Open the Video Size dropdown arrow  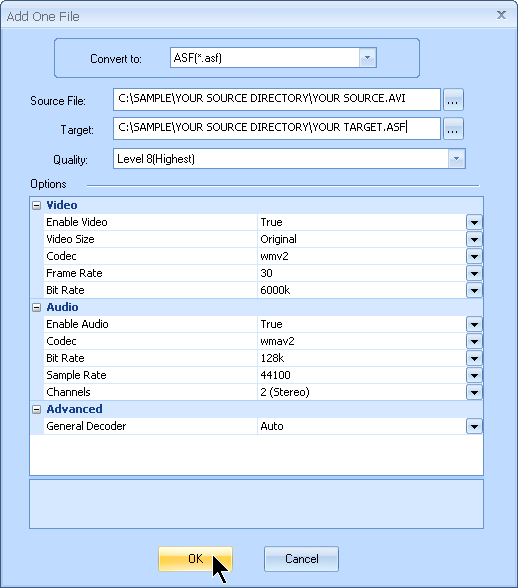[x=474, y=239]
